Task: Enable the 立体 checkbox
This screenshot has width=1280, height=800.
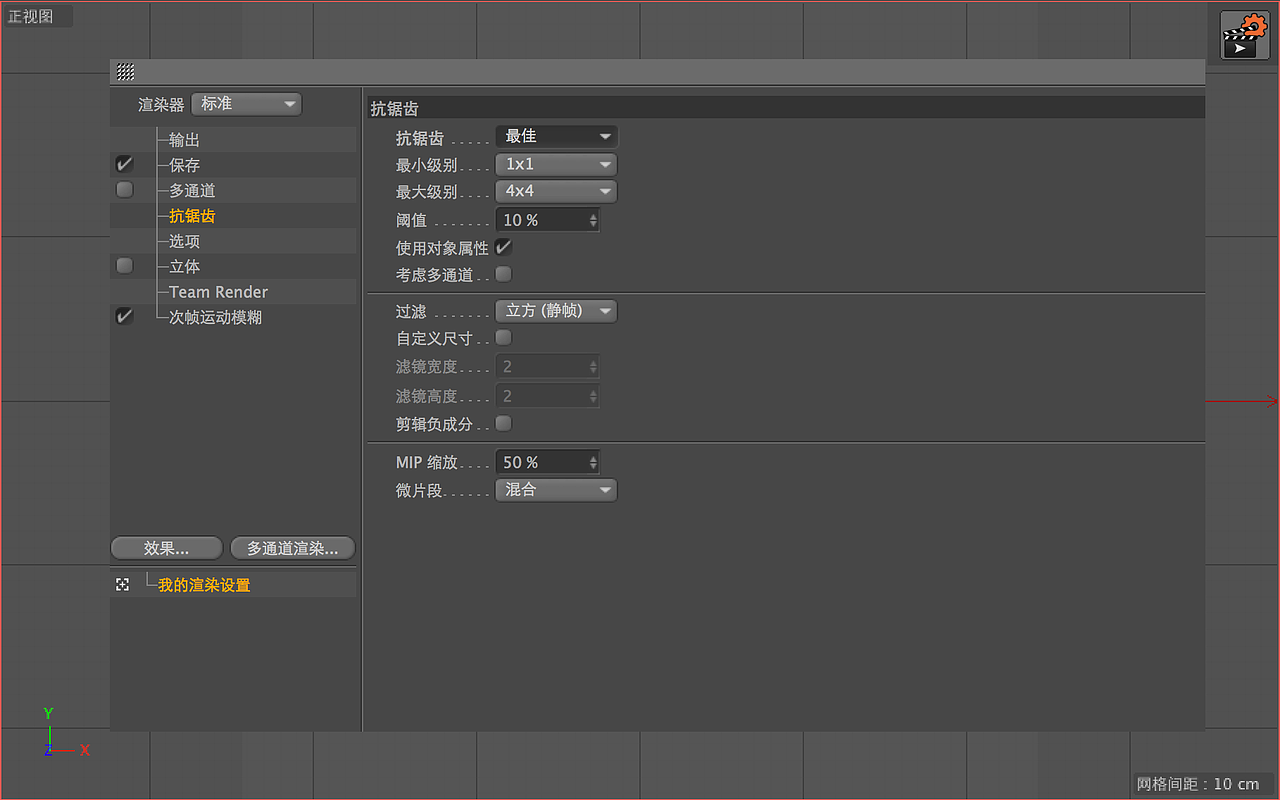Action: point(124,266)
